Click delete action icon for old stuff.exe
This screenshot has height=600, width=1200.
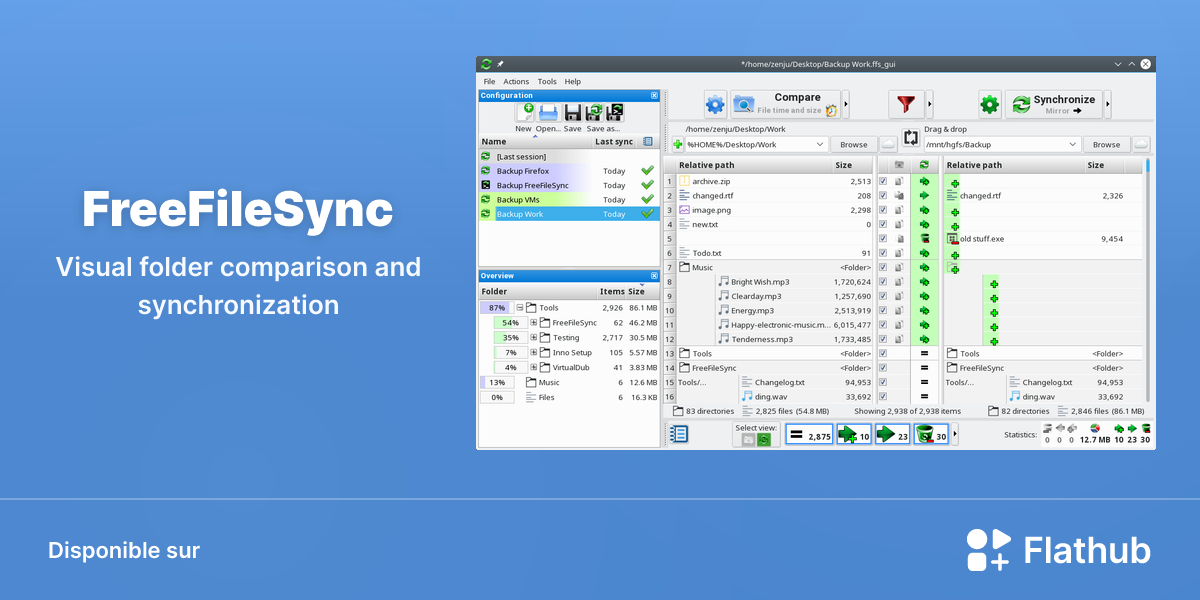coord(924,239)
